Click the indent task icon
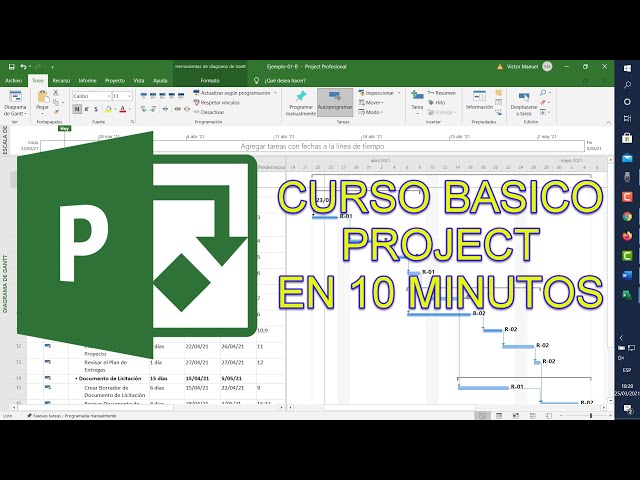640x480 pixels. click(x=153, y=109)
